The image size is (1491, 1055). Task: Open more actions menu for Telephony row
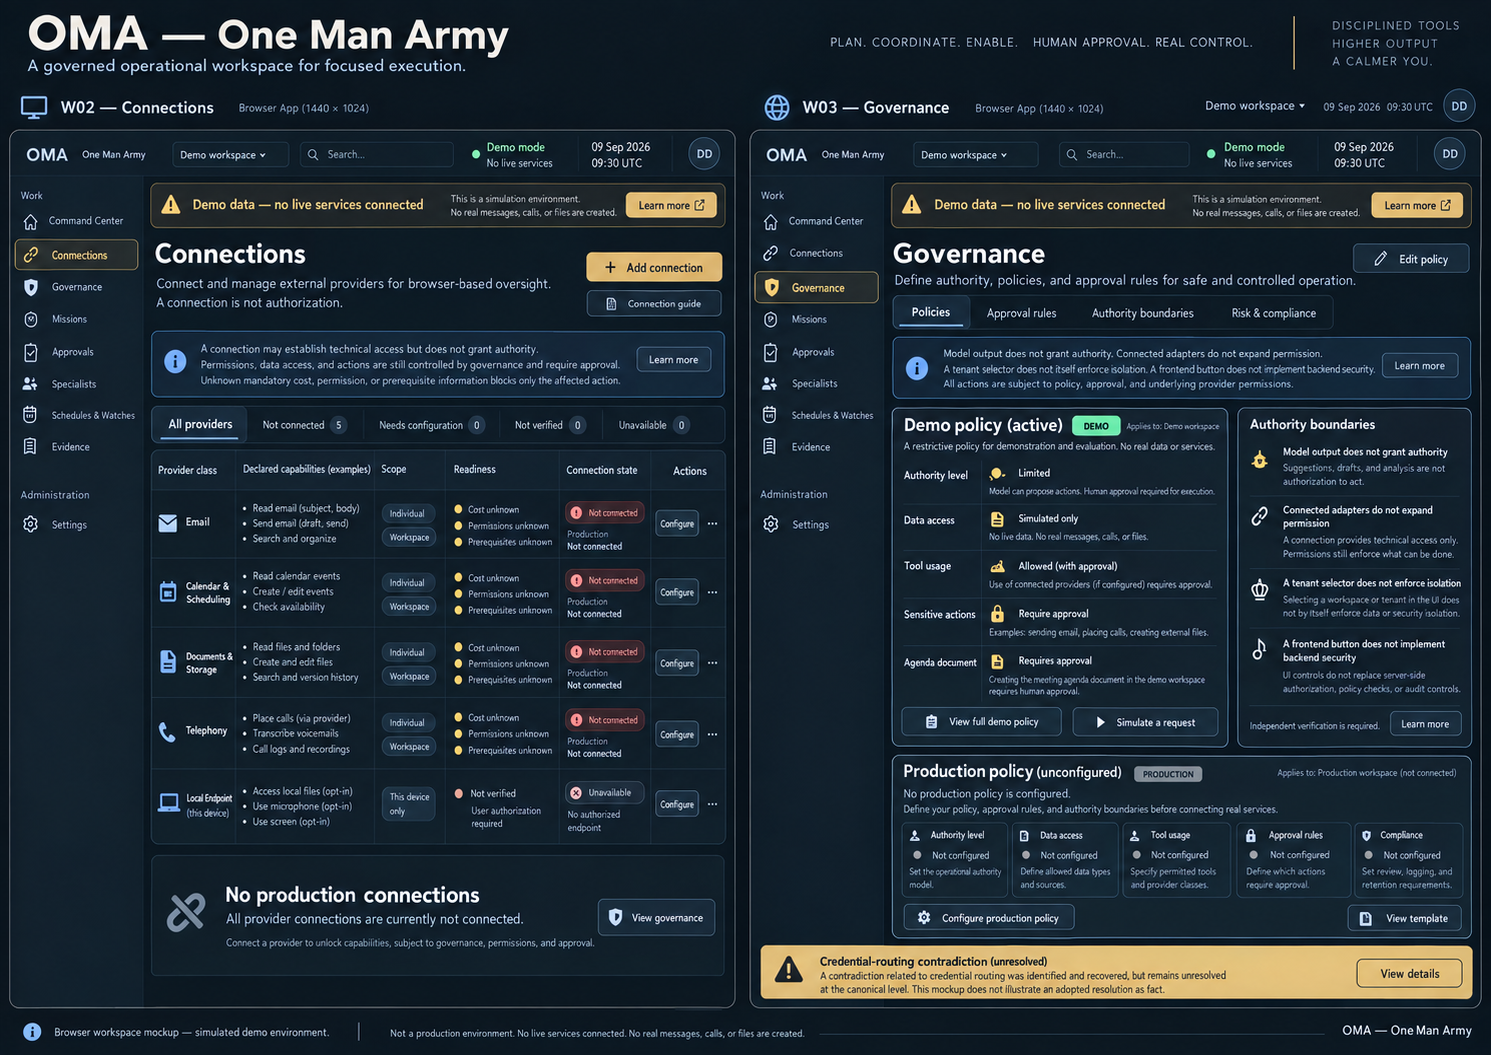(712, 735)
